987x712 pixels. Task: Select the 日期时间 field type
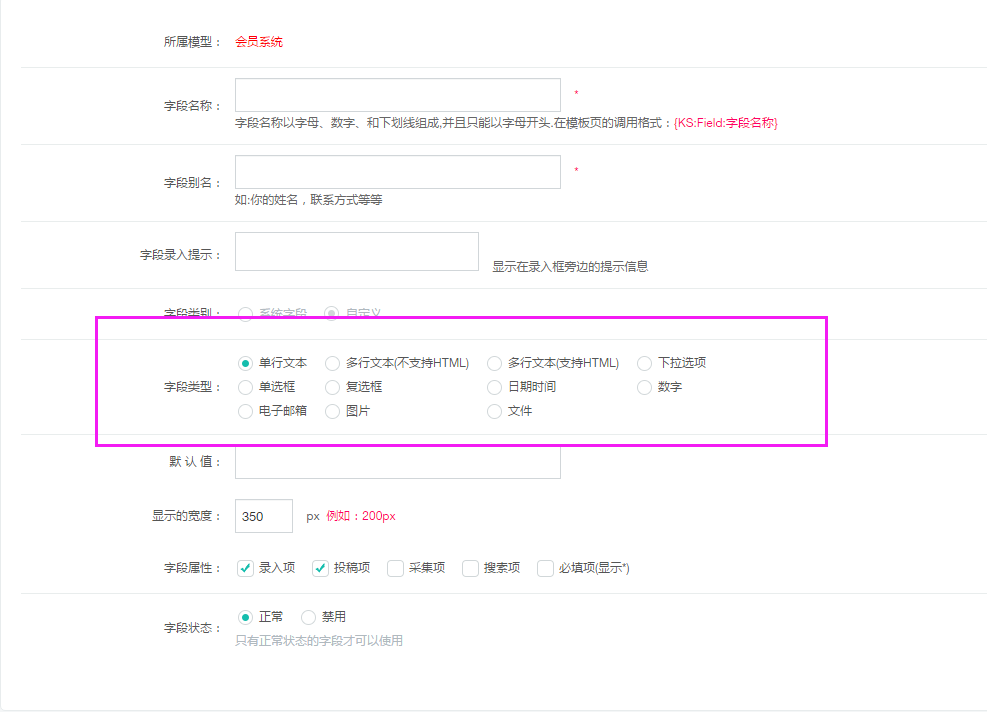pos(494,387)
